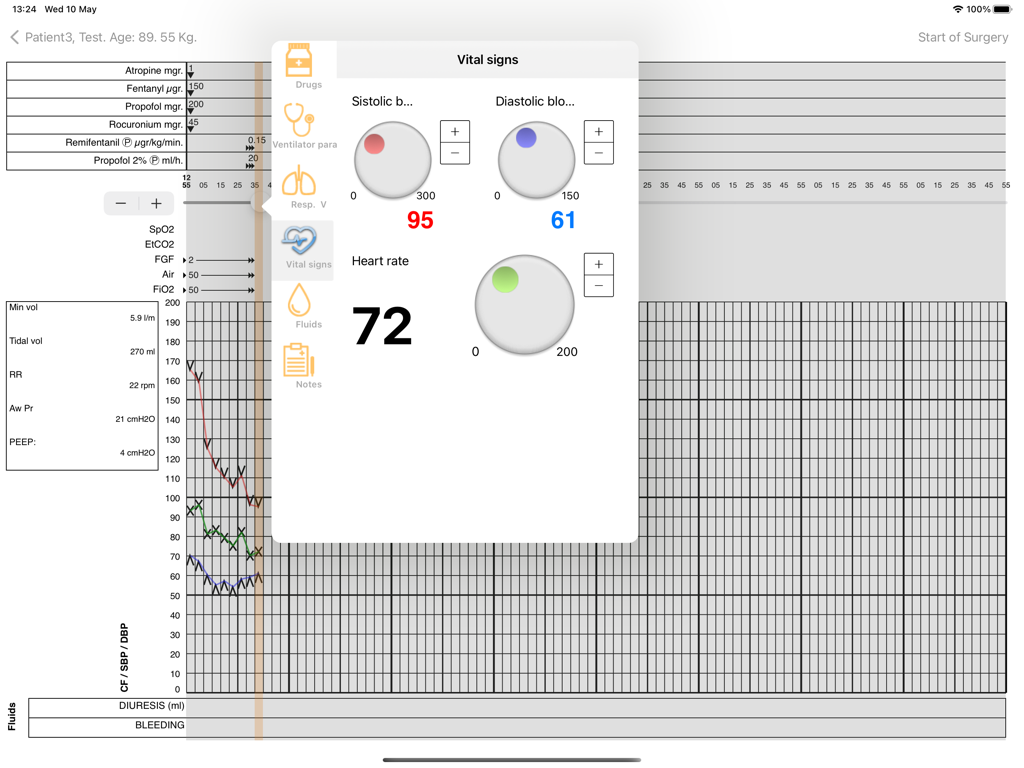The width and height of the screenshot is (1024, 768).
Task: Click the timeline slider handle
Action: [259, 203]
